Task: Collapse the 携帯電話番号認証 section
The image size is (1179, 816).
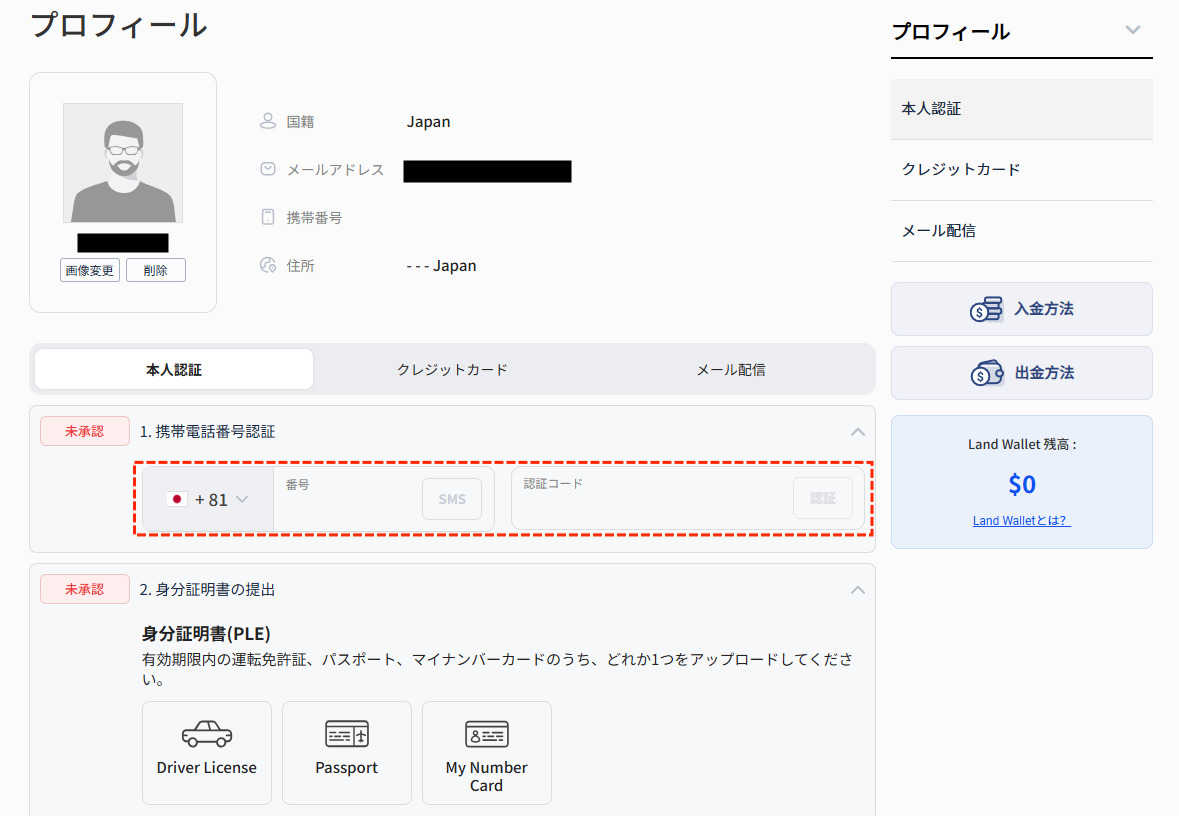Action: pyautogui.click(x=857, y=432)
